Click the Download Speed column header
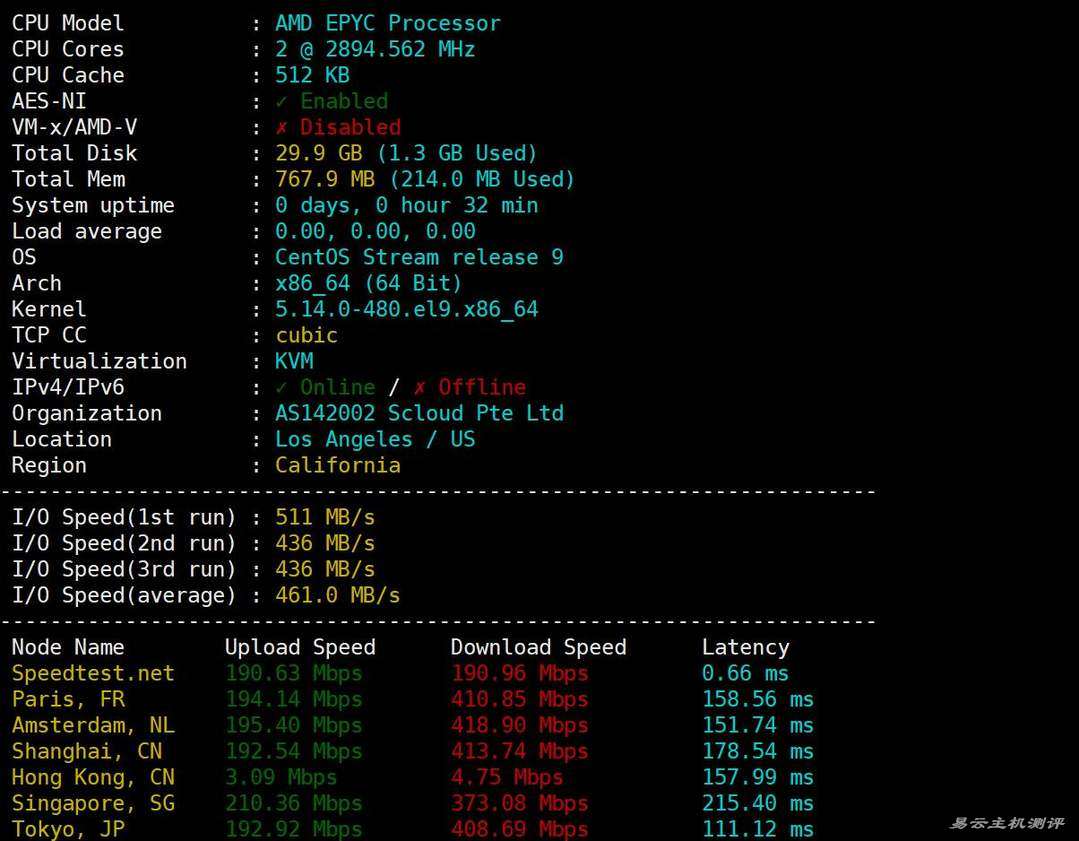 (x=538, y=647)
